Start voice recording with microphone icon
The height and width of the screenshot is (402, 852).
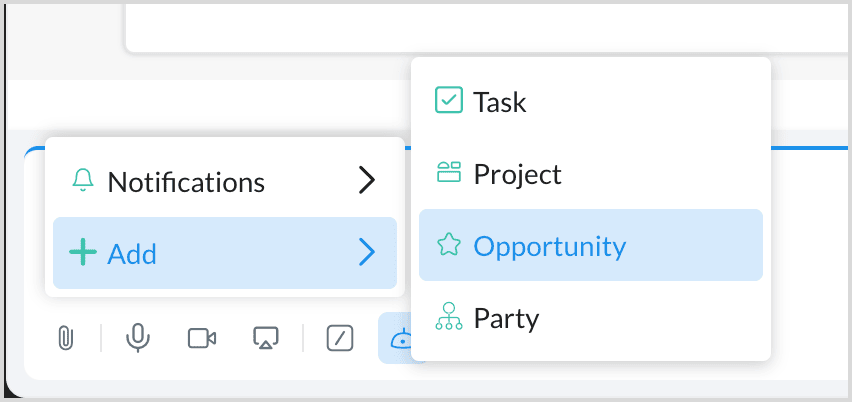tap(138, 339)
